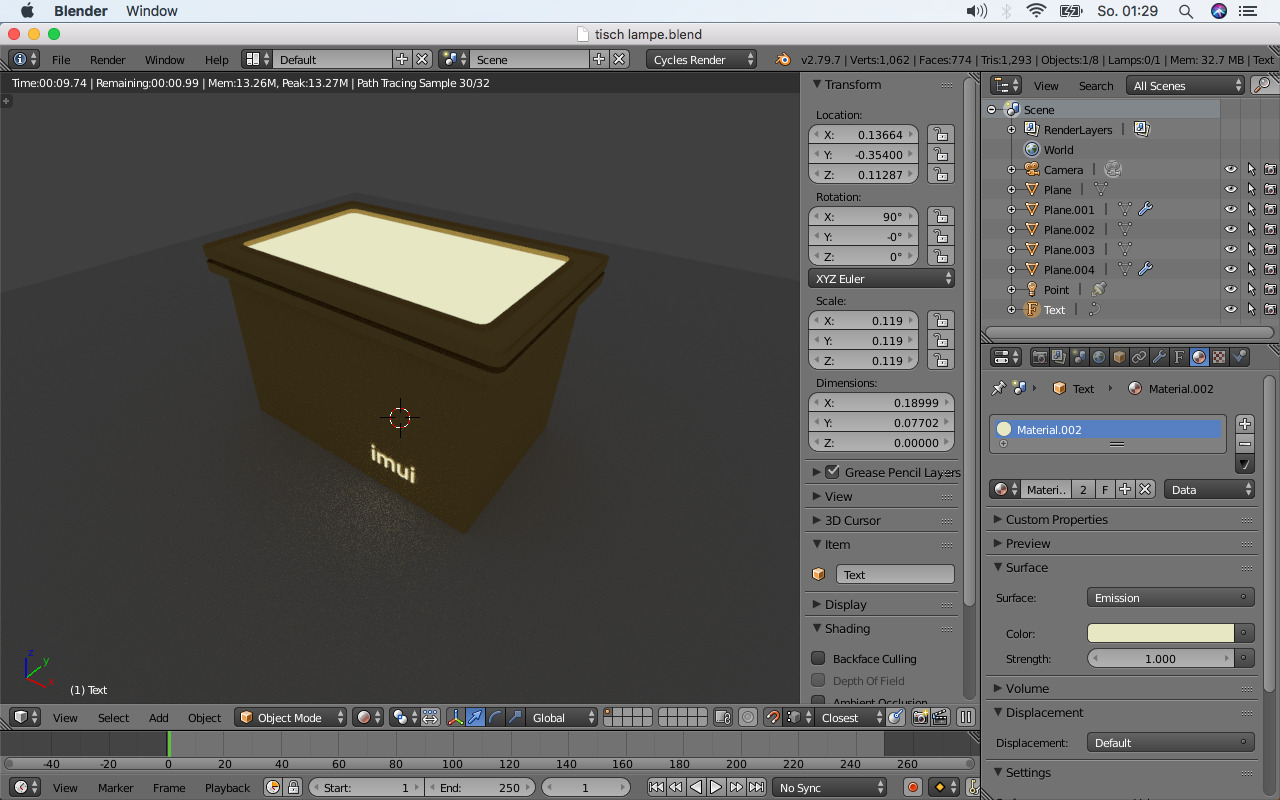1280x800 pixels.
Task: Click the outliner search magnifier icon
Action: click(1262, 86)
